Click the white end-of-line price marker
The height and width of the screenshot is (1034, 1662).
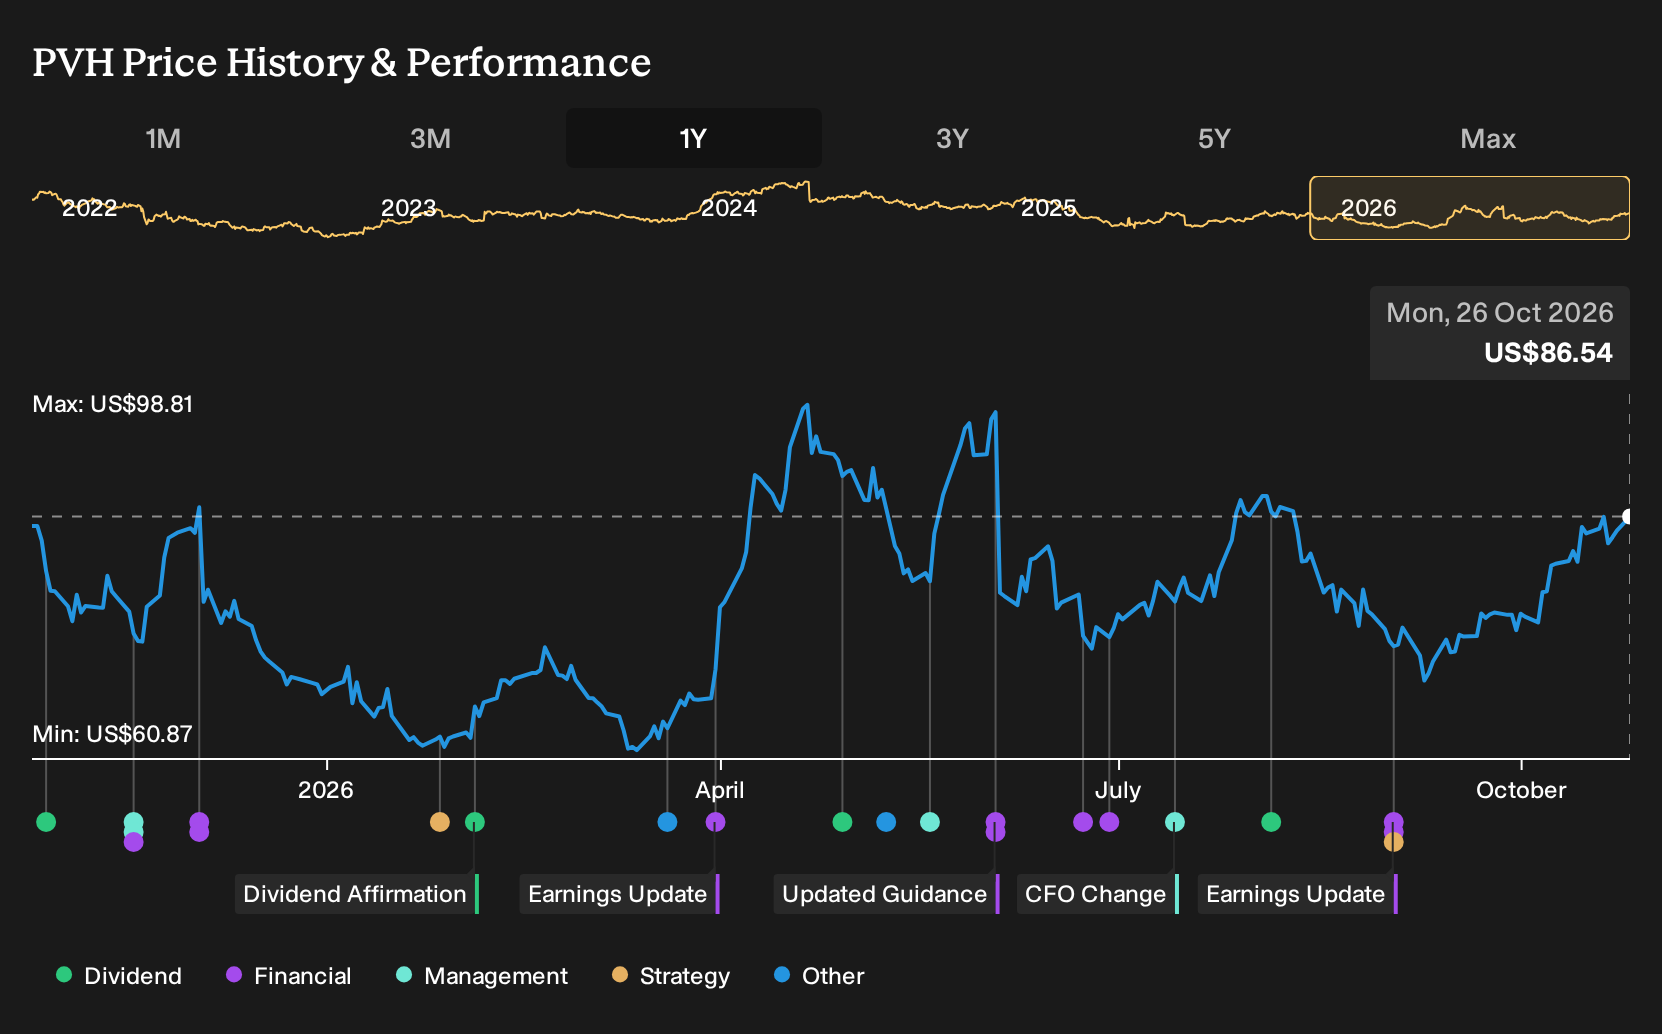(x=1628, y=517)
